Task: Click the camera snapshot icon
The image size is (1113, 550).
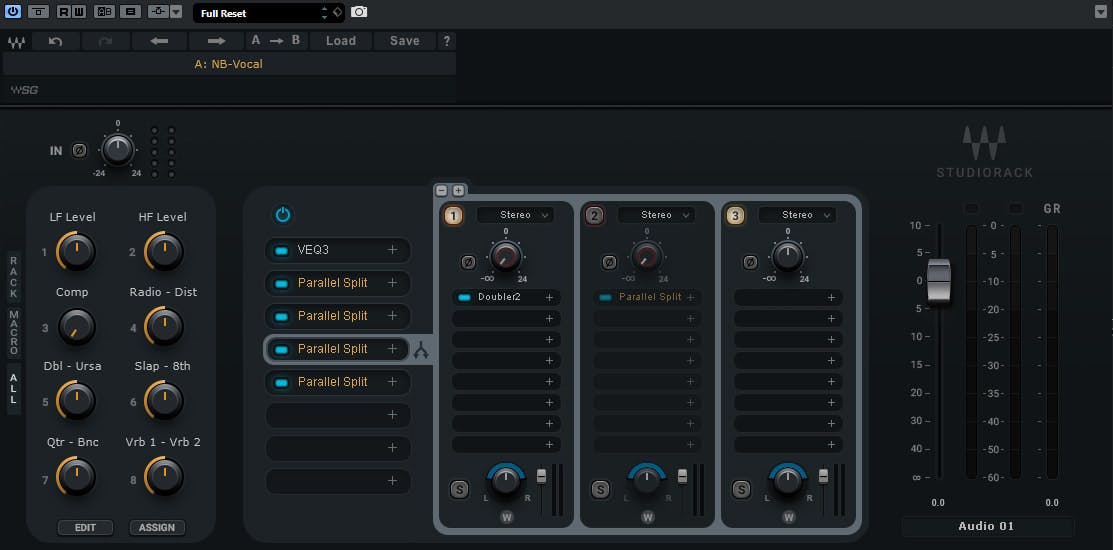Action: coord(359,12)
